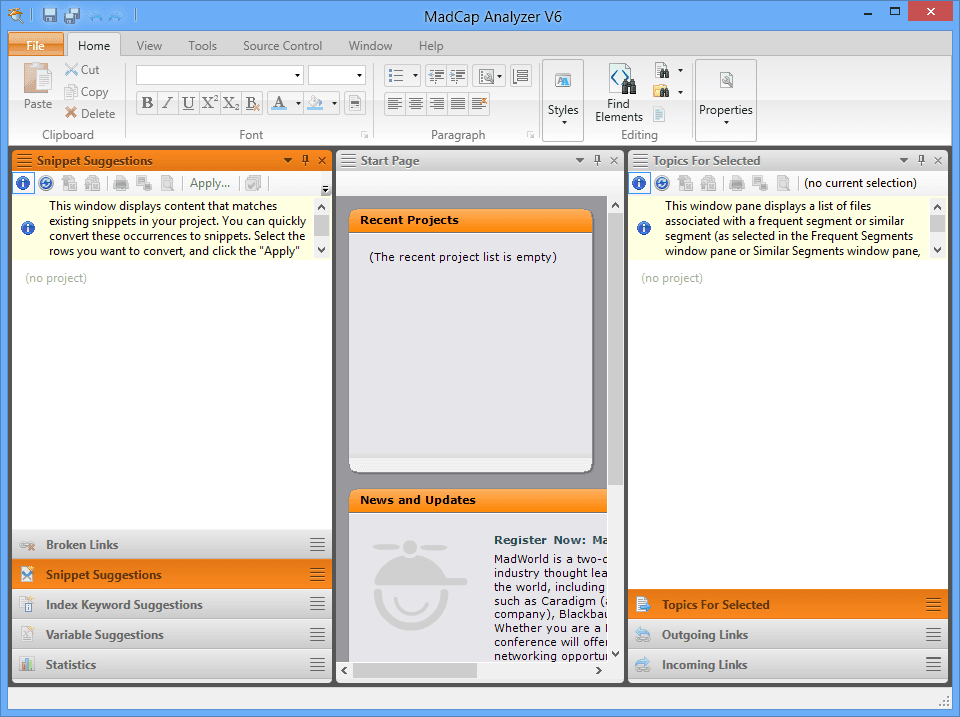Viewport: 960px width, 717px height.
Task: Open the Paragraph group dialog launcher
Action: [x=530, y=135]
